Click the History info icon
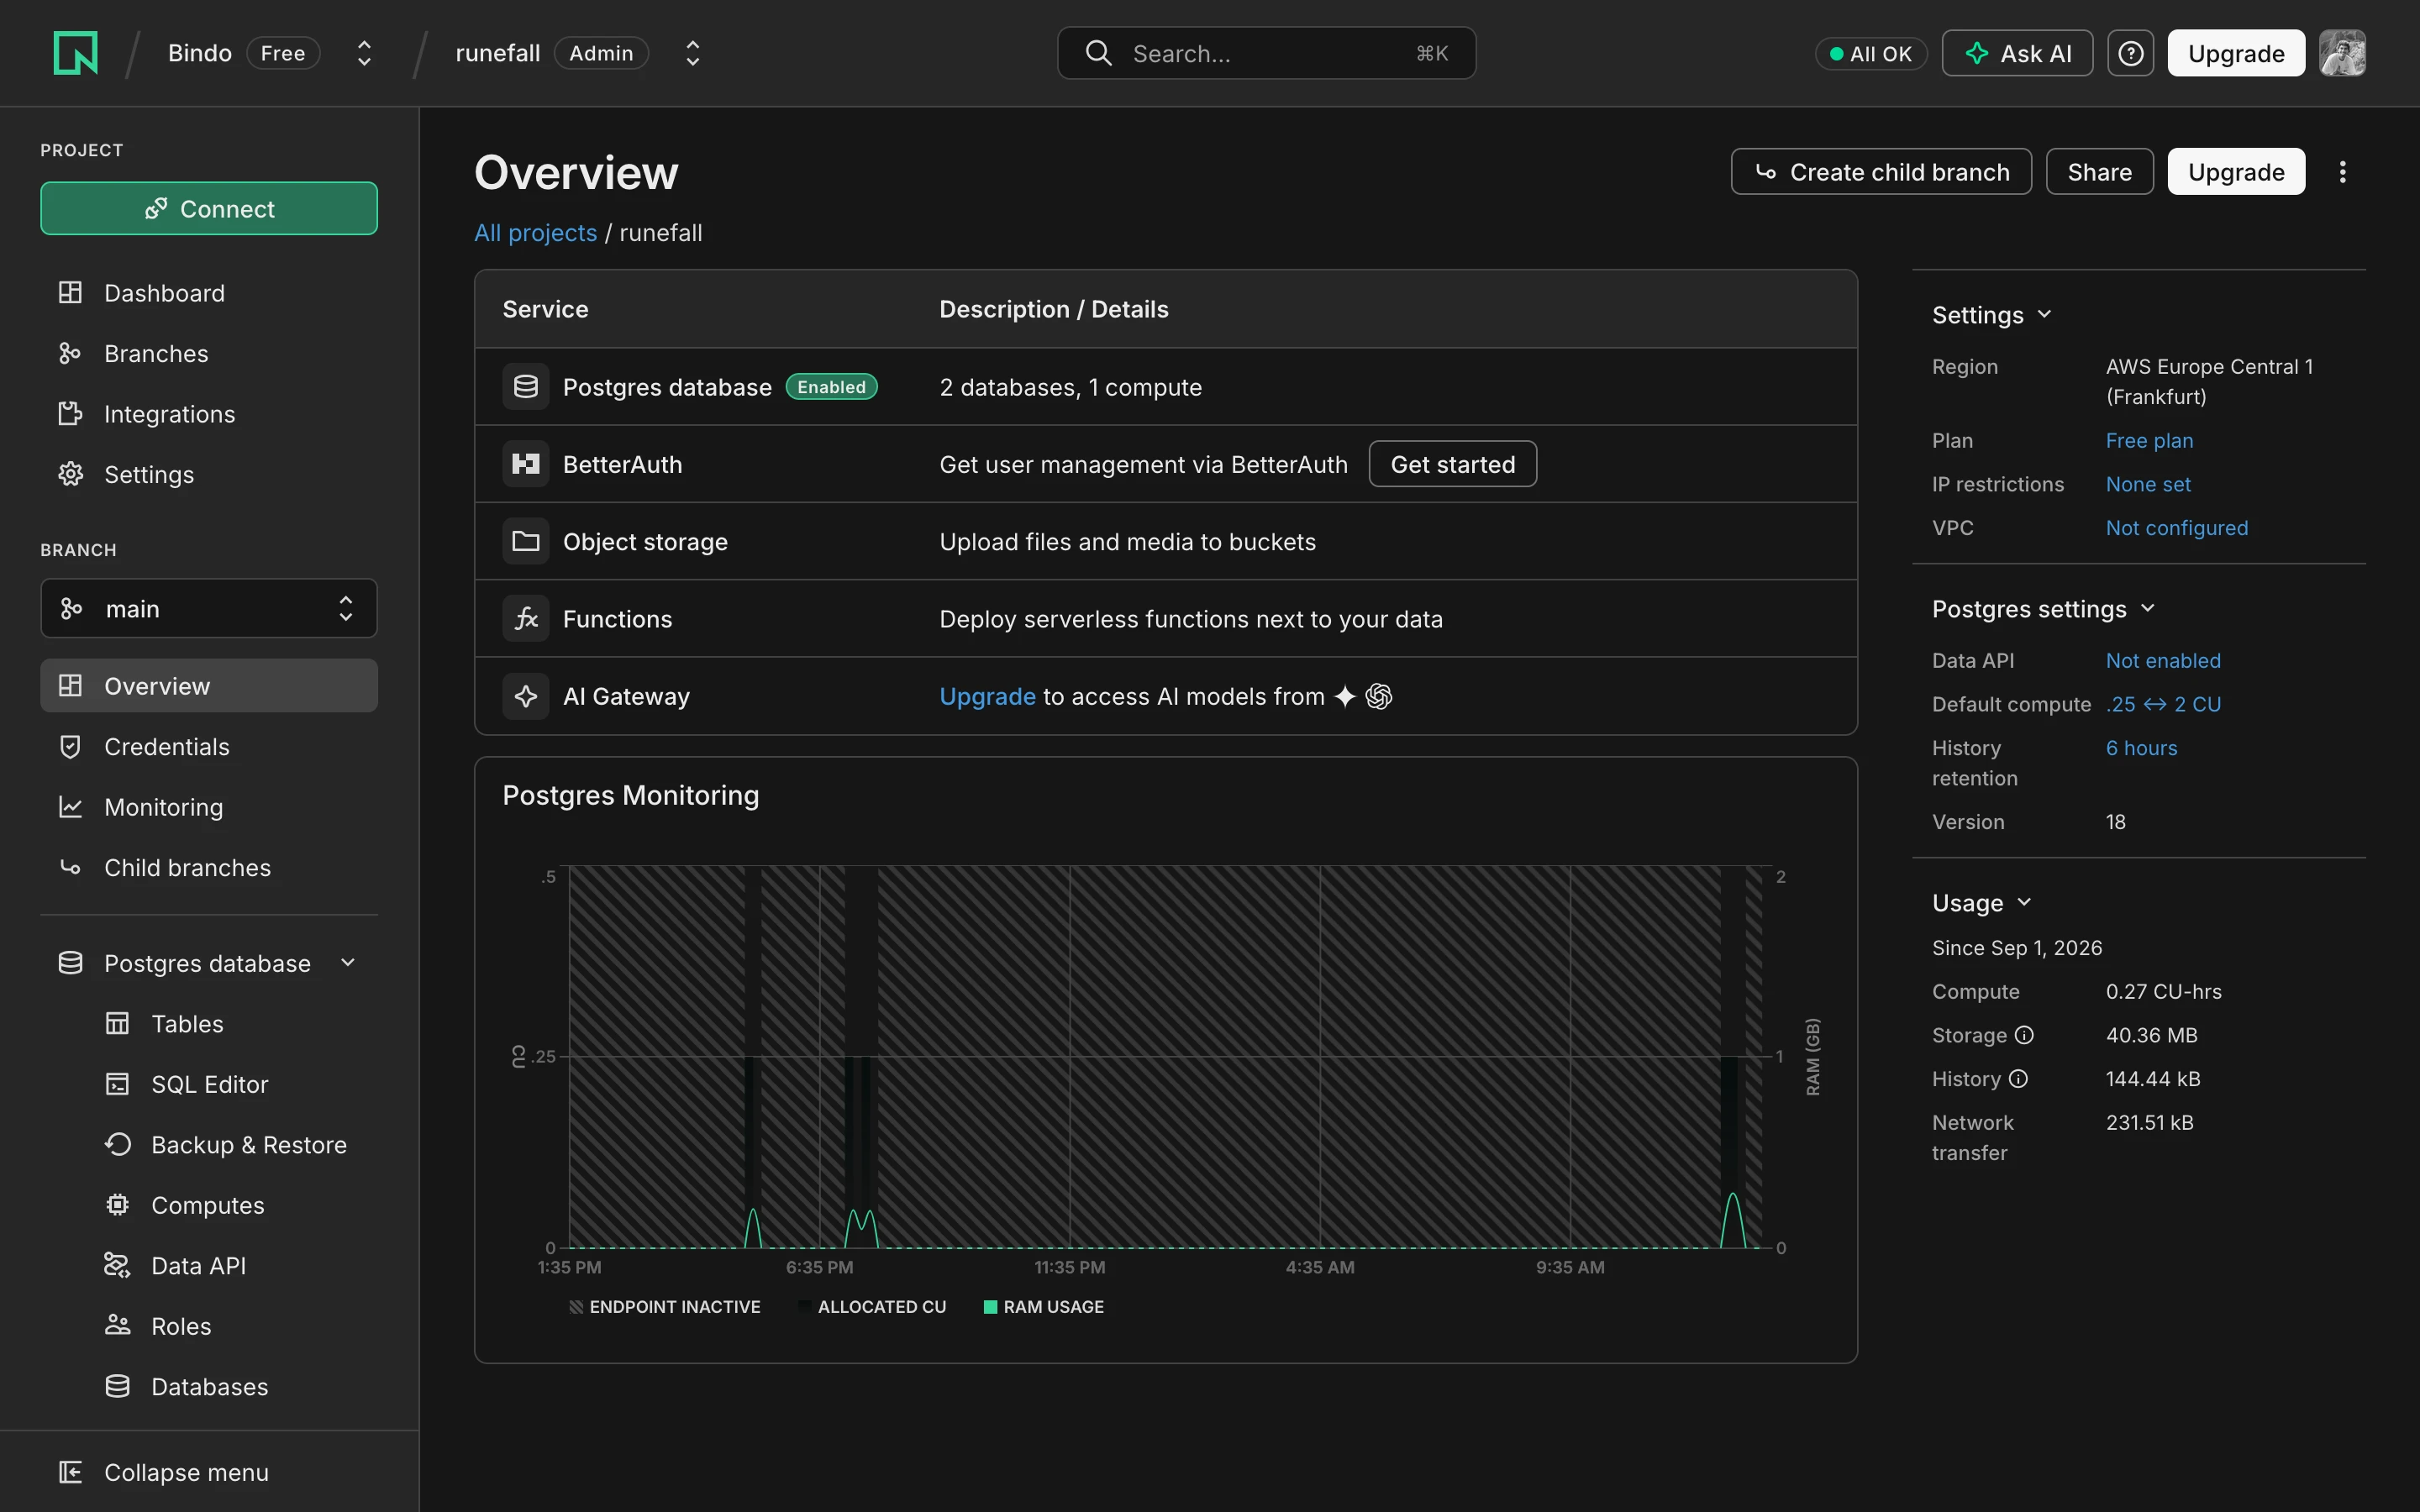Screen dimensions: 2420x1512 pos(2018,1079)
